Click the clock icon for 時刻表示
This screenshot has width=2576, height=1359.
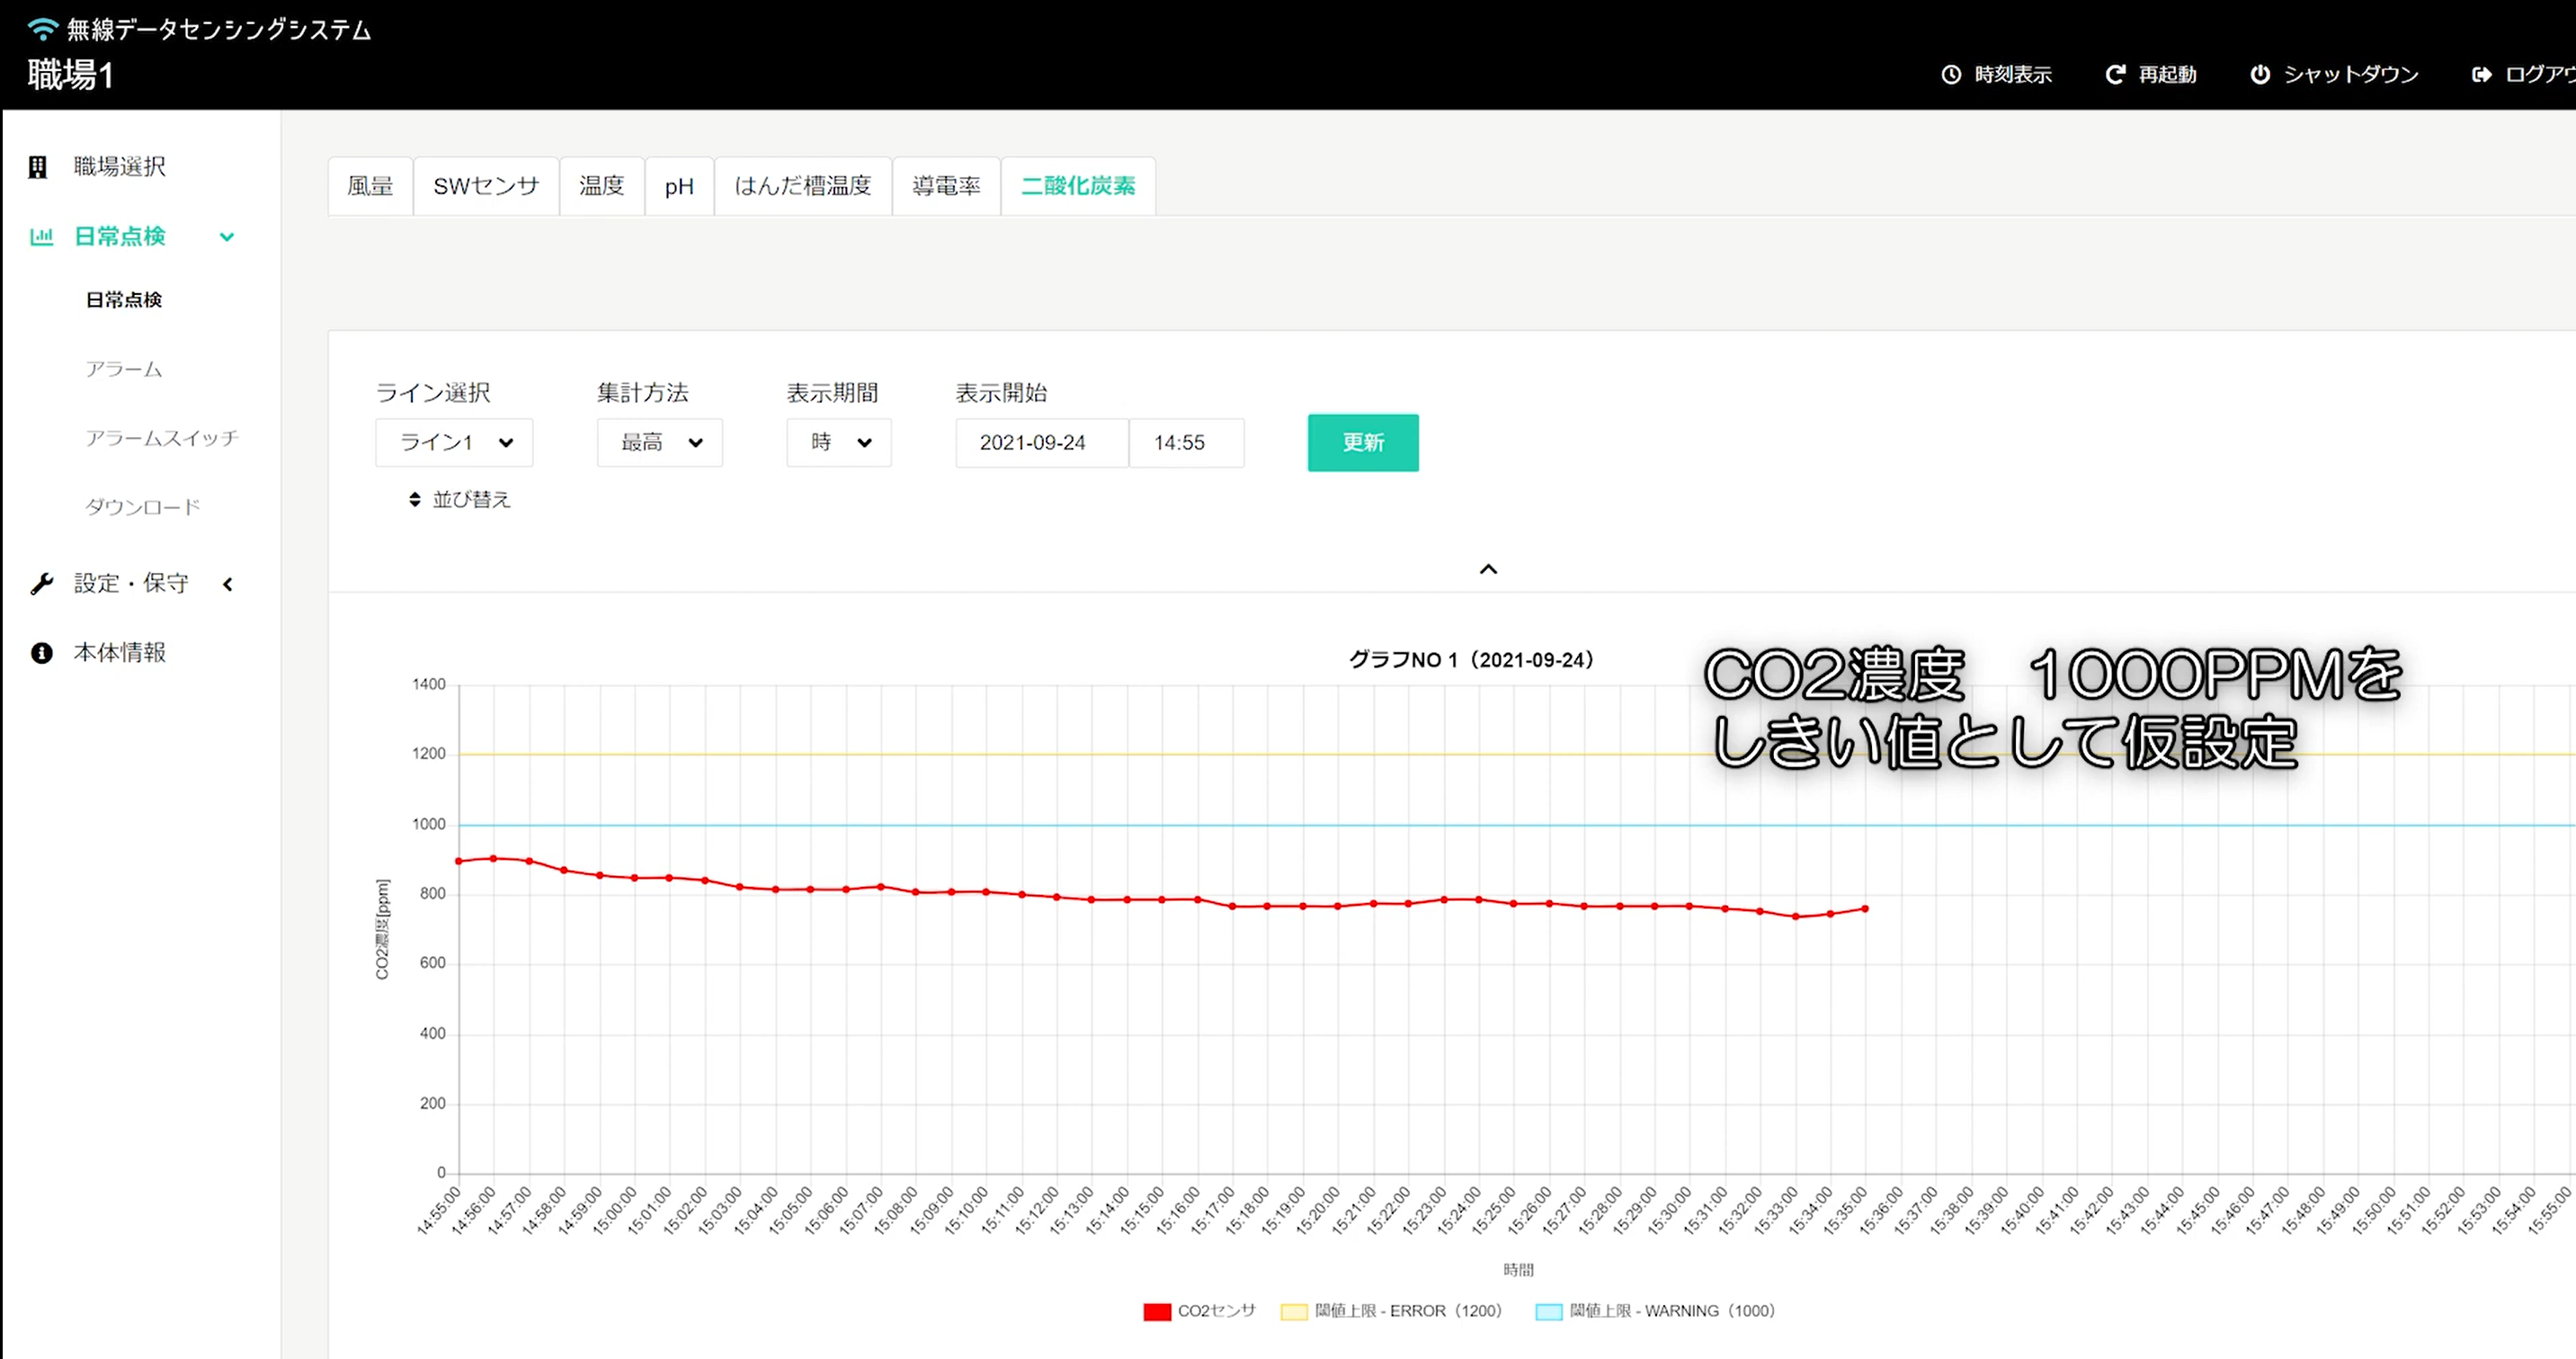click(1951, 74)
